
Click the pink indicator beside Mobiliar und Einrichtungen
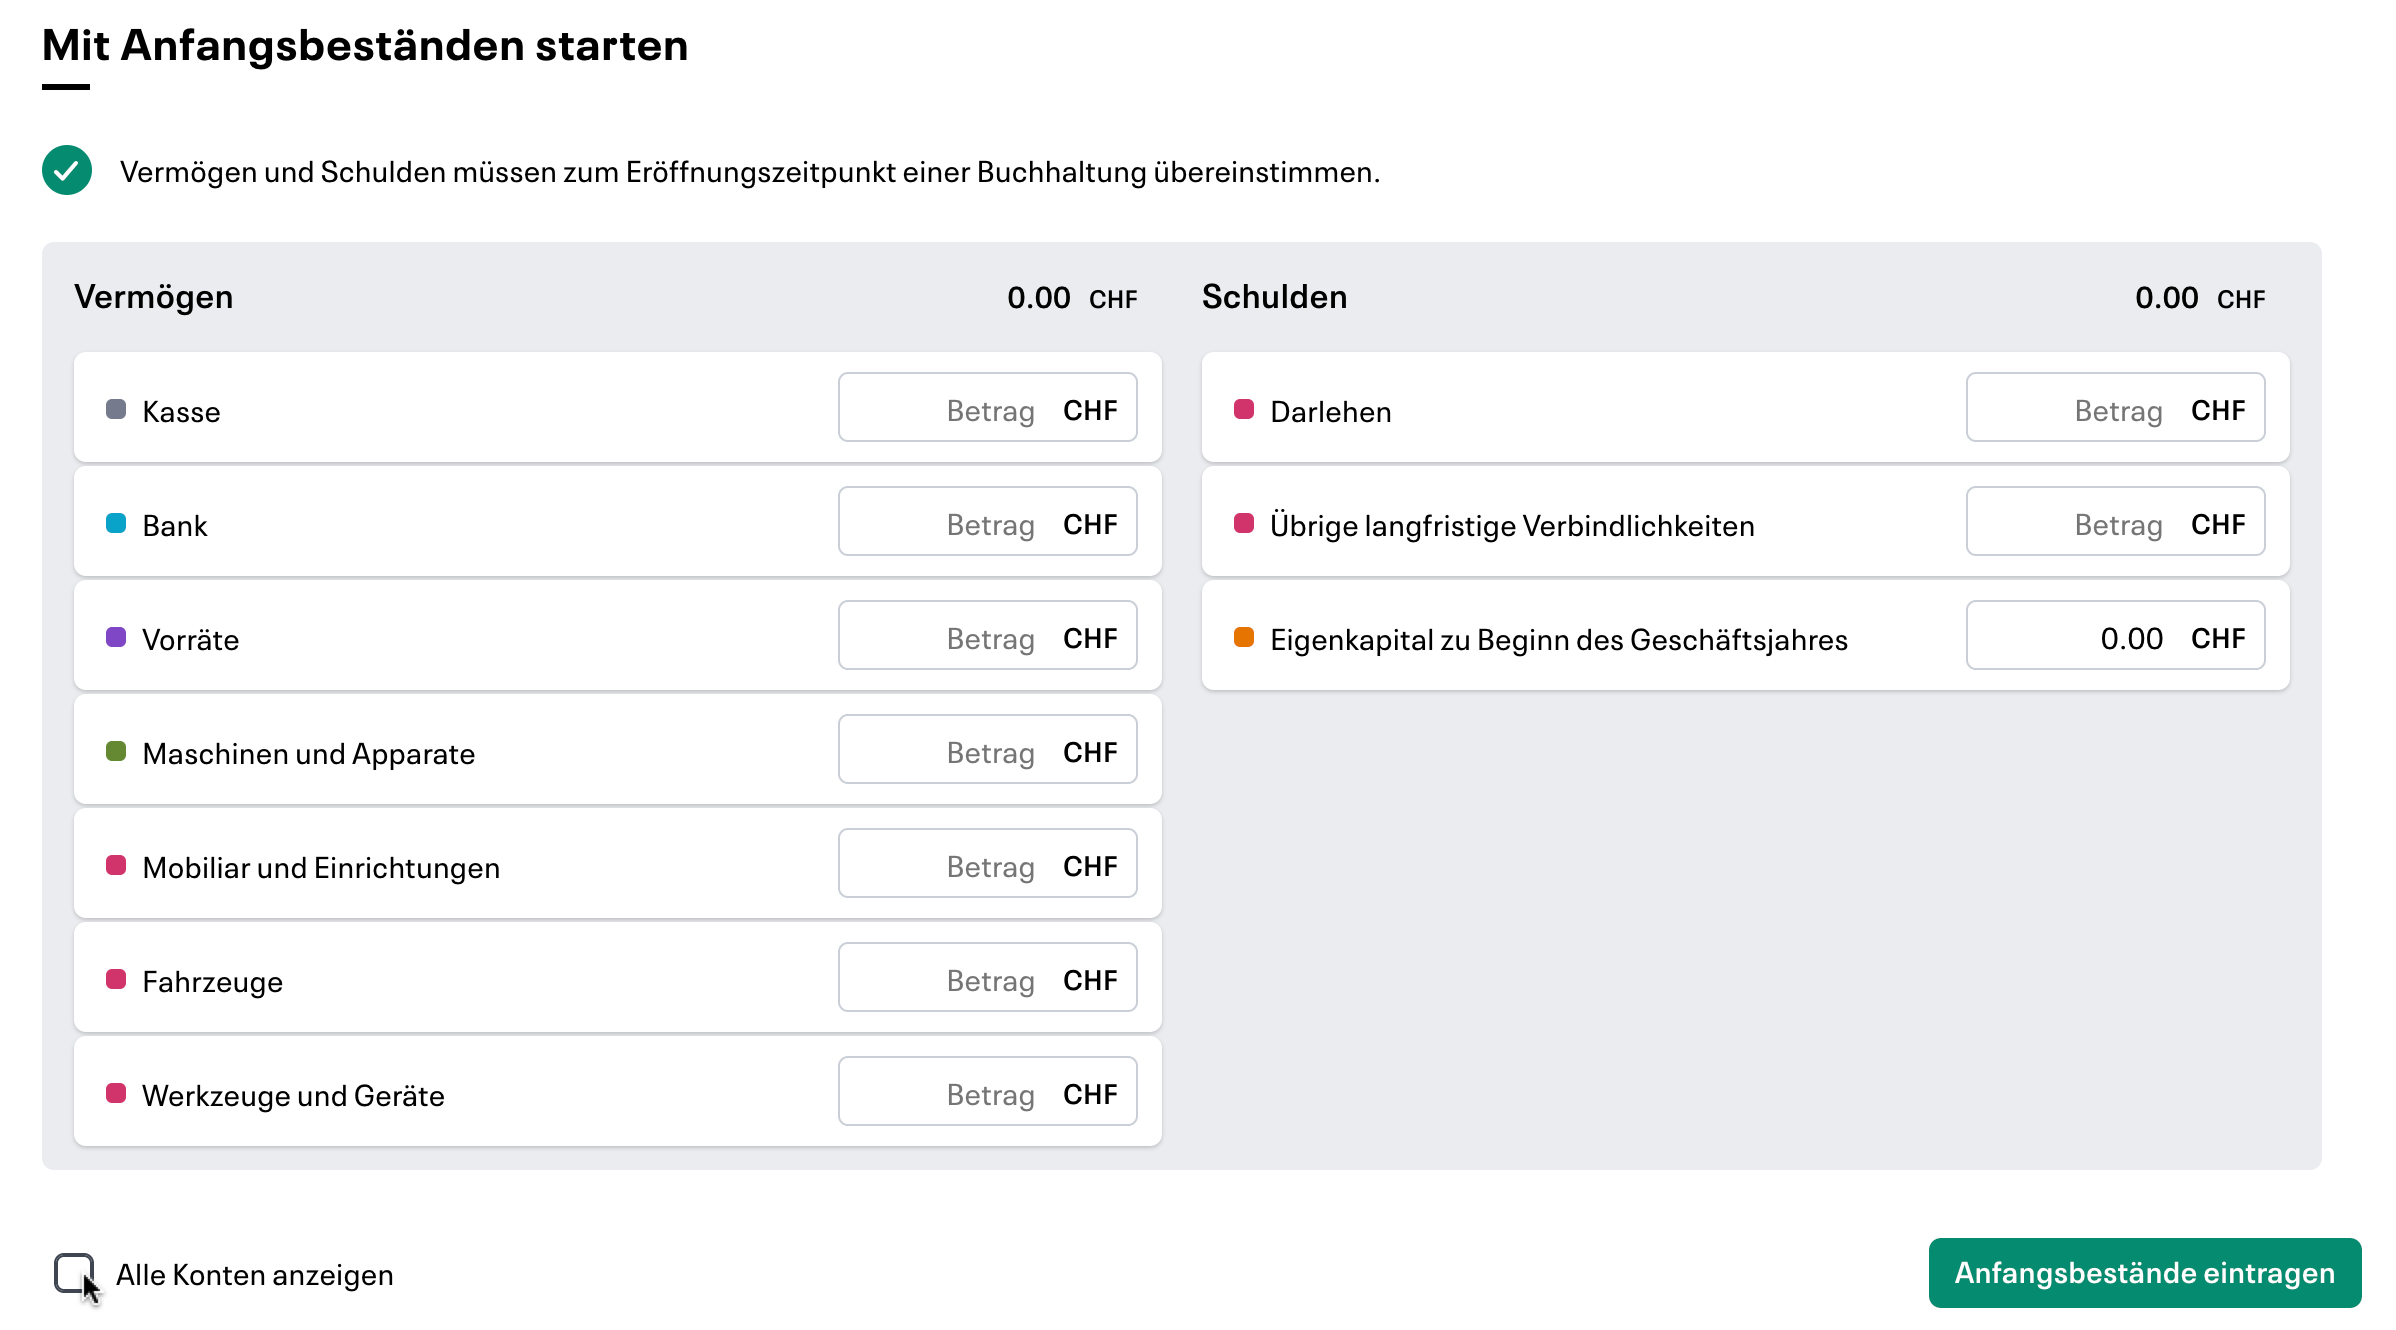tap(114, 864)
